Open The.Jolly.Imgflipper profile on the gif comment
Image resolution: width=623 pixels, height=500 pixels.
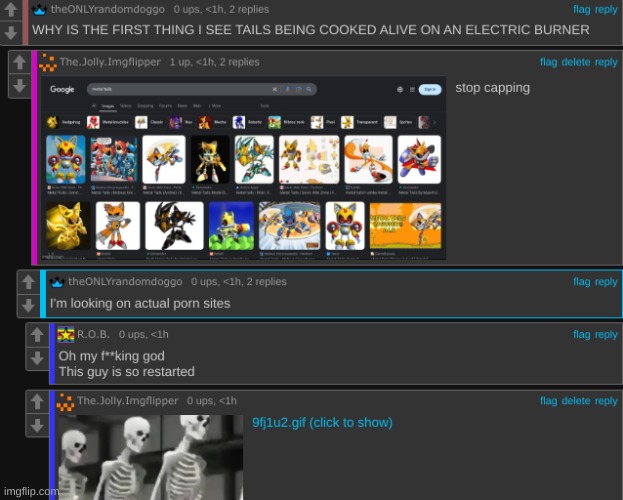(128, 401)
